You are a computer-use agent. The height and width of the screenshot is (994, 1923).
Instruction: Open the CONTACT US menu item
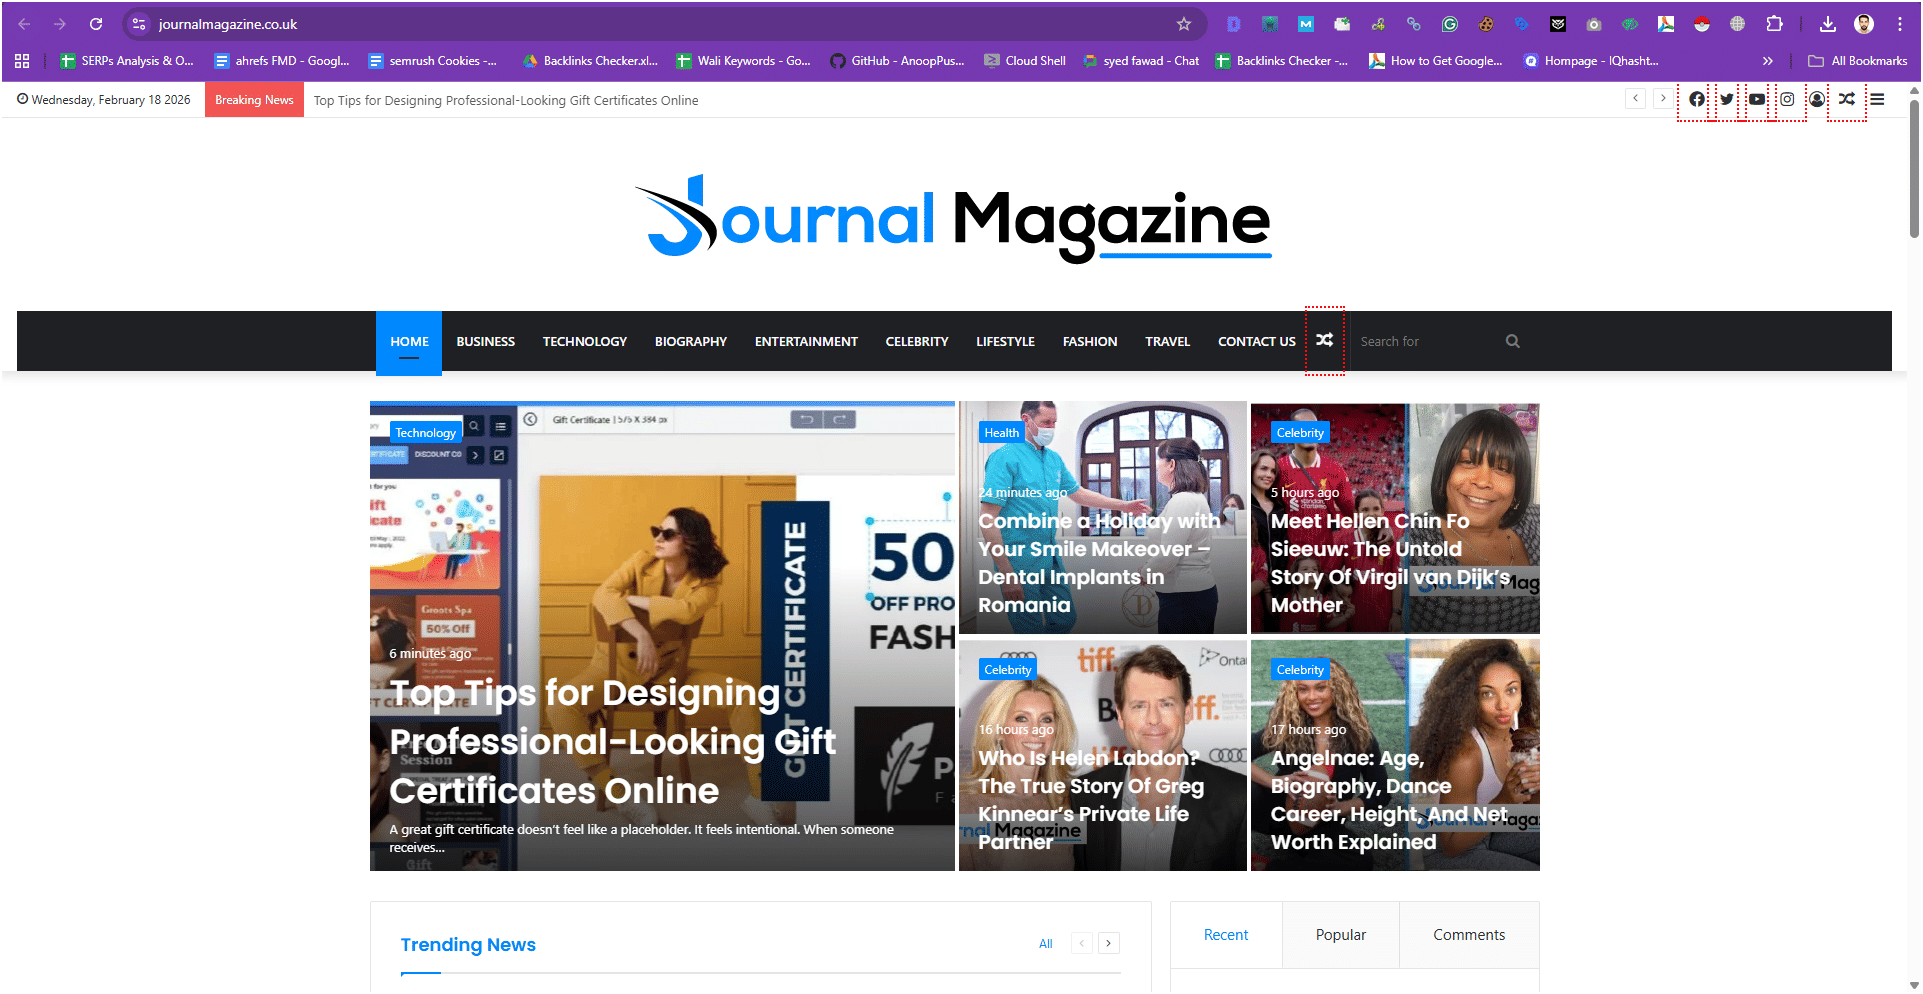click(1256, 341)
